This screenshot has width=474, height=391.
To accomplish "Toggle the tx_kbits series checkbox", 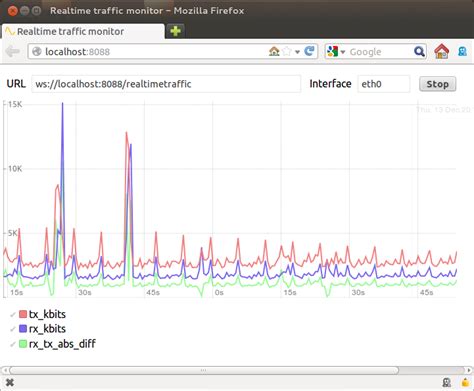I will (x=13, y=314).
